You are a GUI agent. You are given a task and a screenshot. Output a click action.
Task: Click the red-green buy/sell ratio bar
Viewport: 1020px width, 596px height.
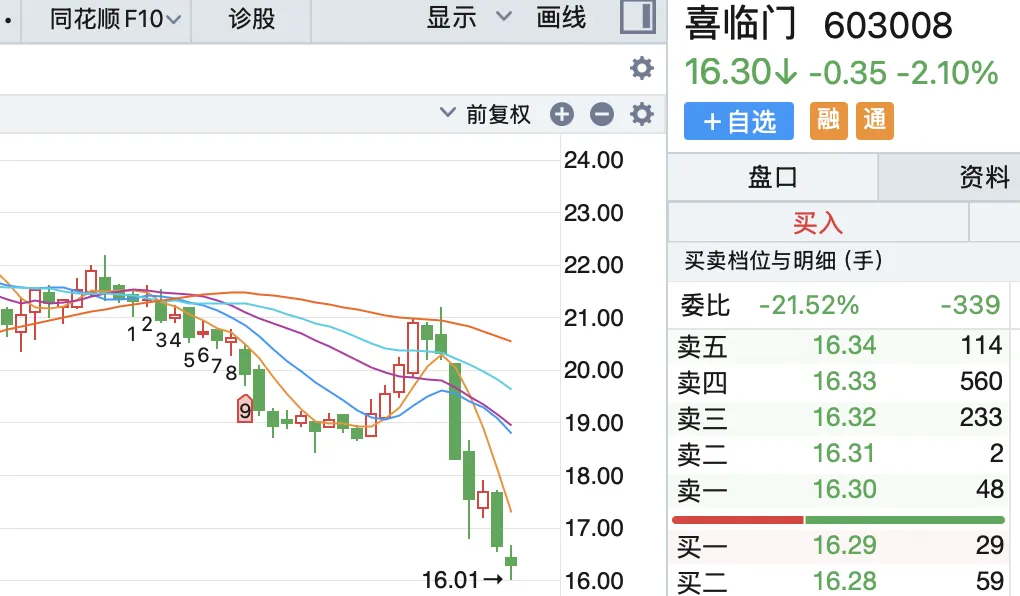(x=840, y=519)
